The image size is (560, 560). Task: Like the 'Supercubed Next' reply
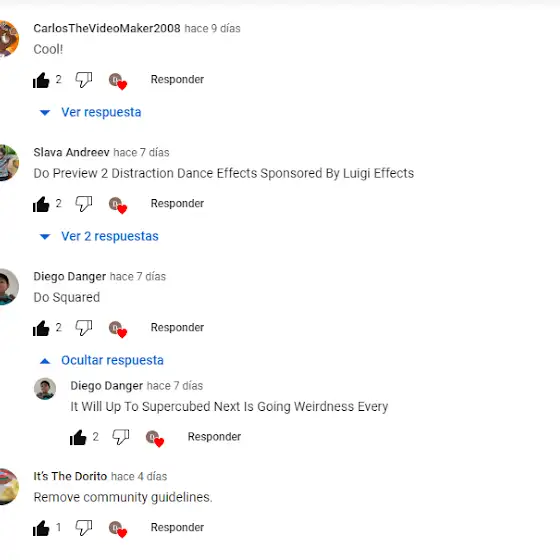coord(78,437)
